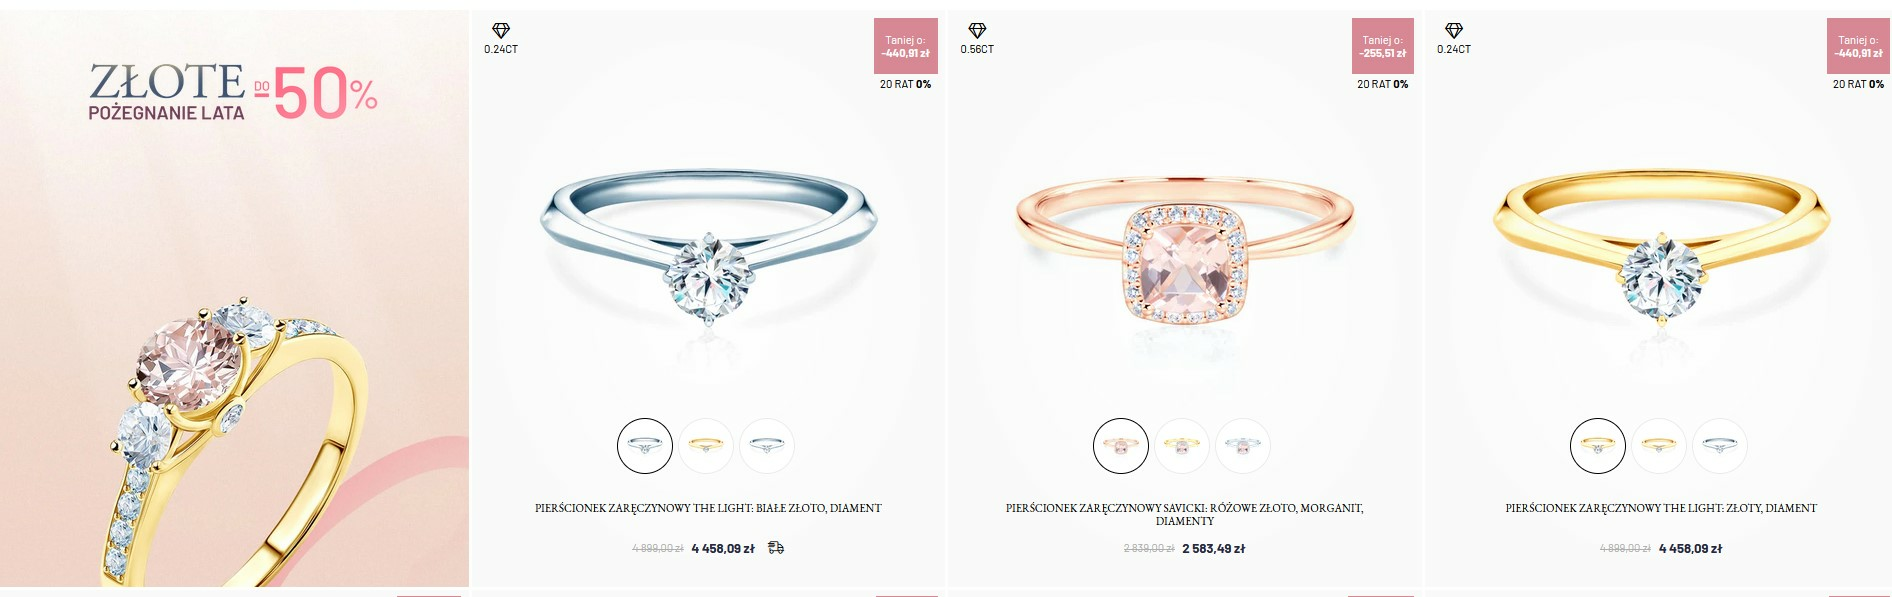This screenshot has height=597, width=1892.
Task: Choose white gold variant of Savicki morganite ring
Action: click(1243, 446)
